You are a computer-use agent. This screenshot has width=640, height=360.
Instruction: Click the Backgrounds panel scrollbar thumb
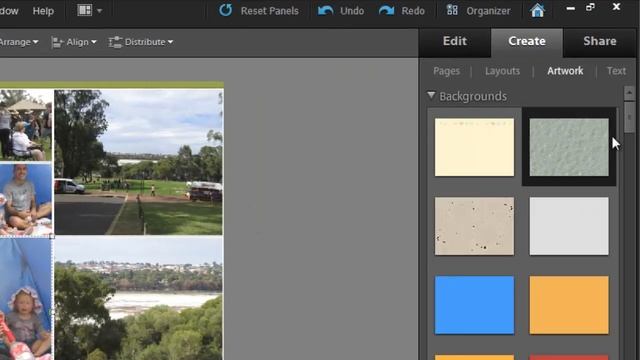(629, 117)
